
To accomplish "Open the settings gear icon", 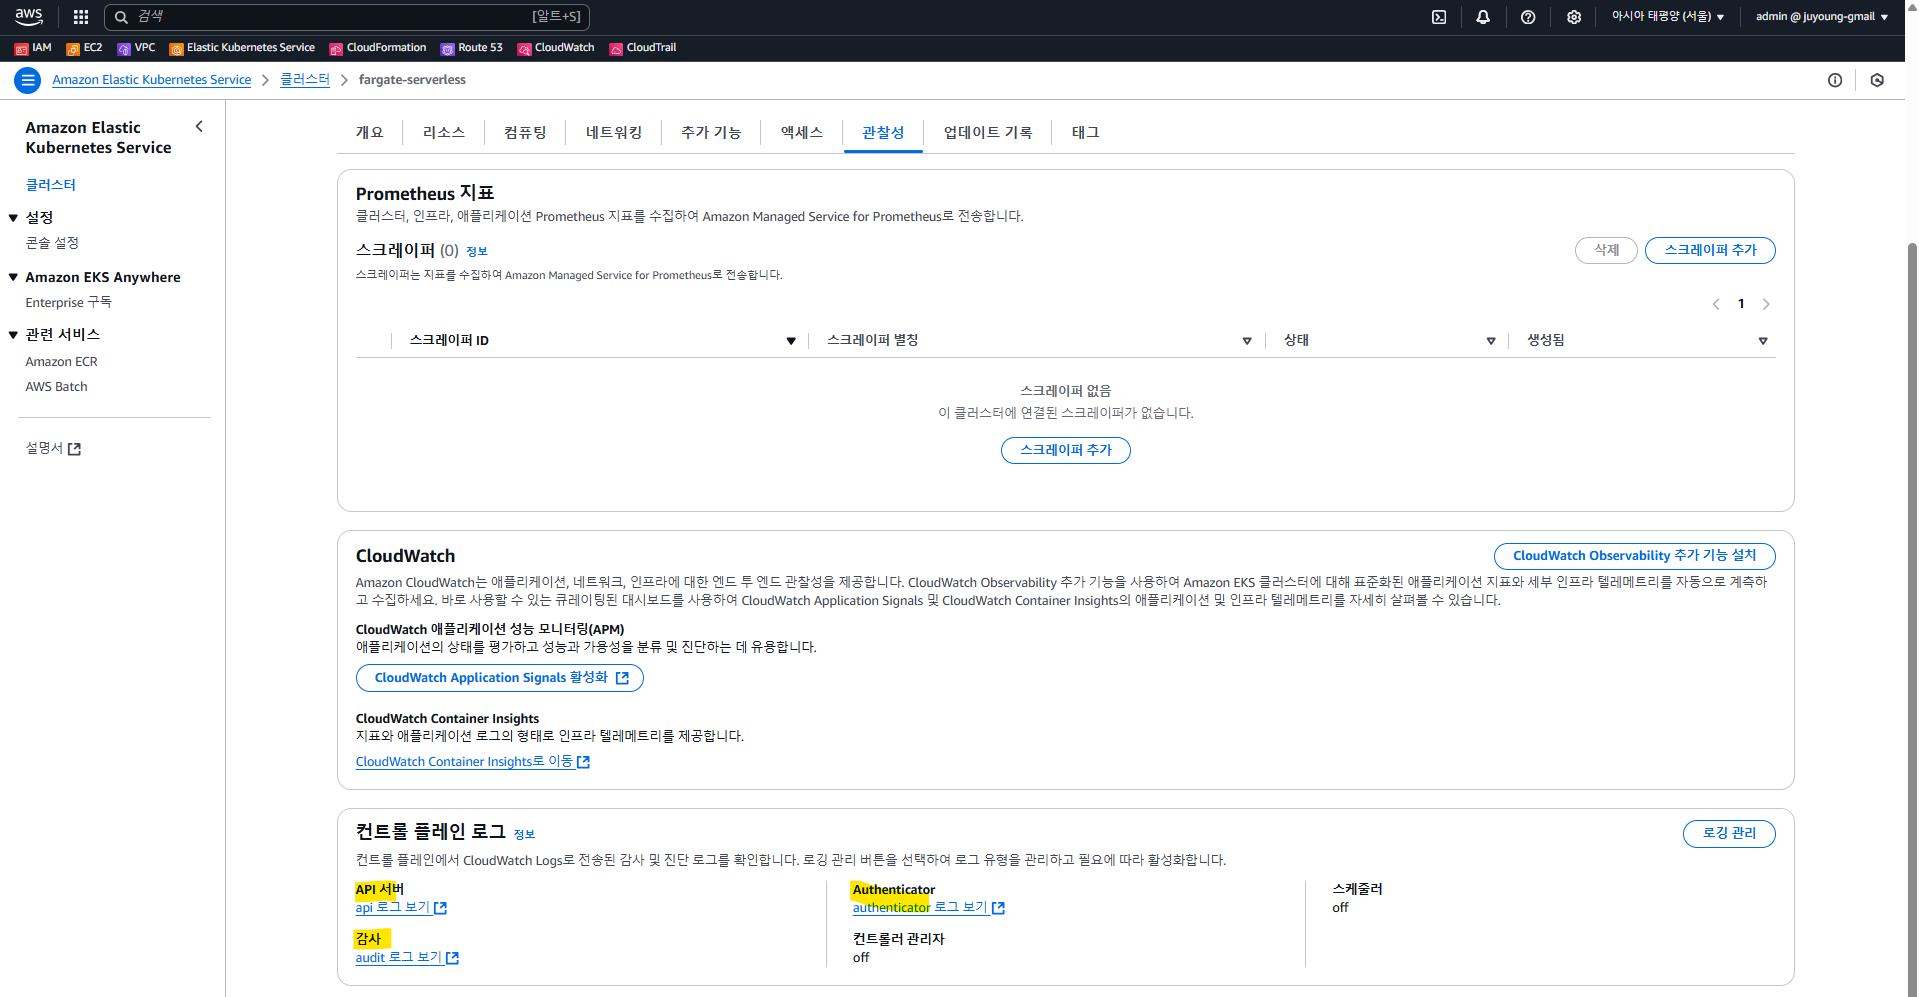I will coord(1574,17).
